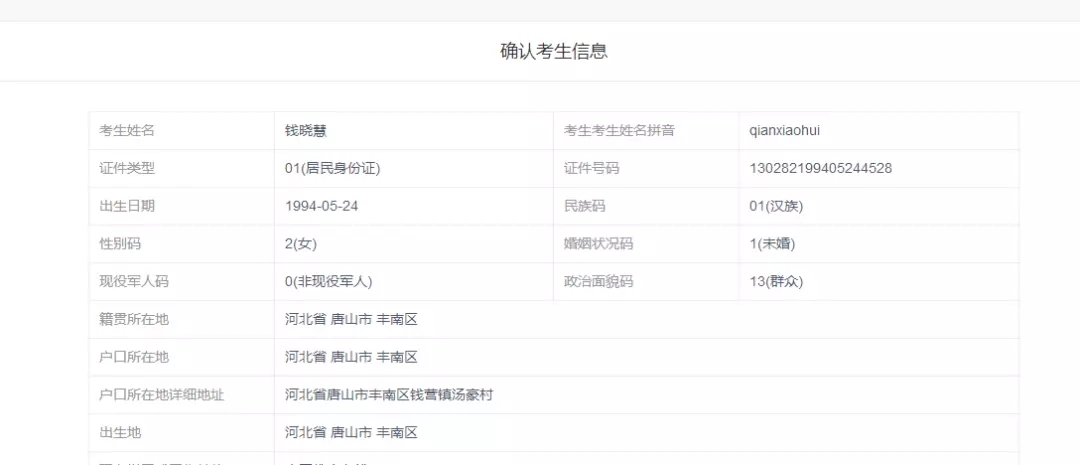The height and width of the screenshot is (465, 1080).
Task: Click the value 13(群众)
Action: point(776,282)
